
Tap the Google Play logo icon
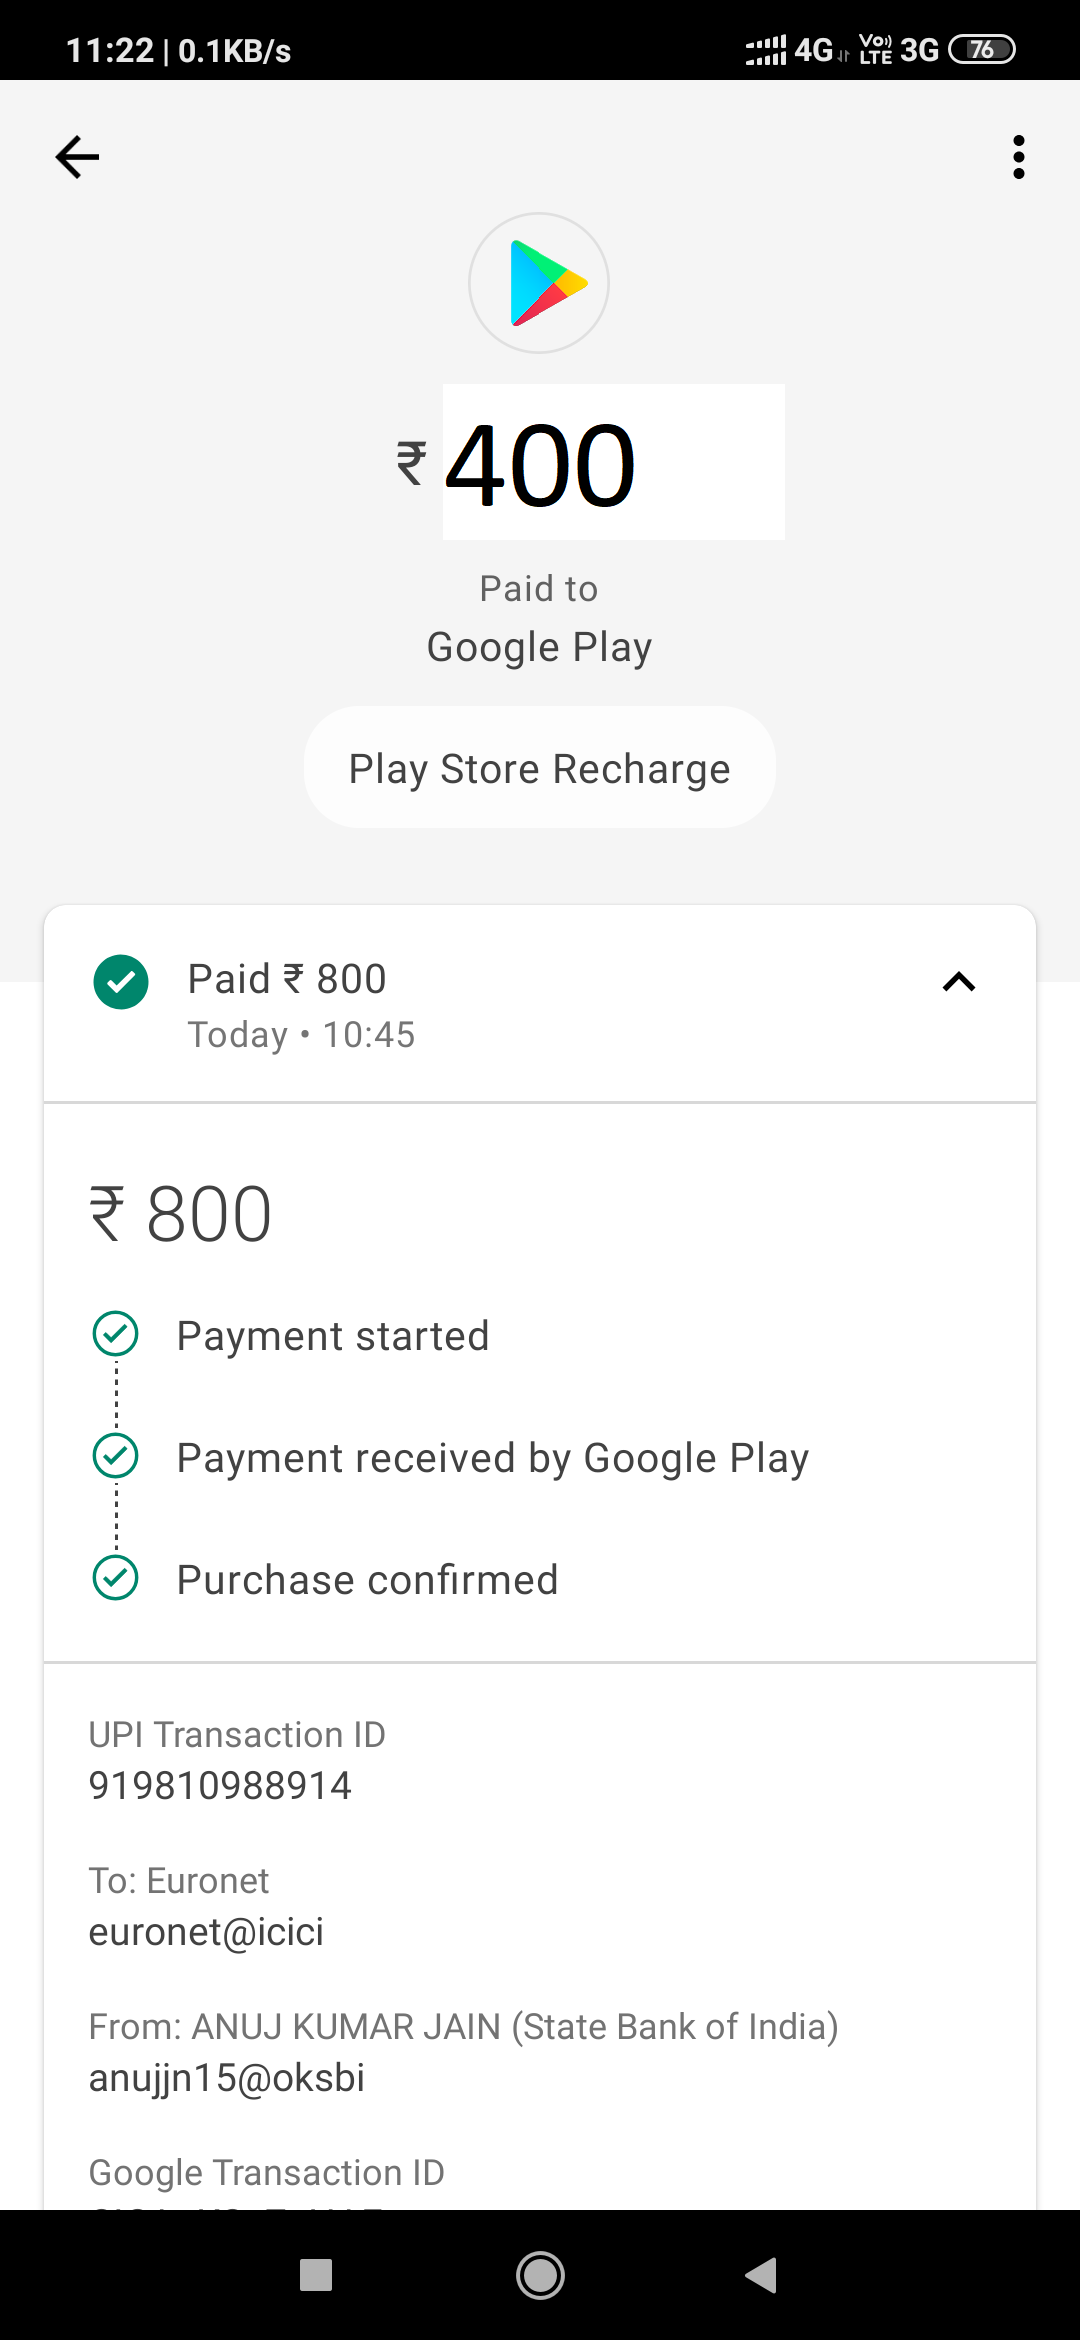coord(539,283)
